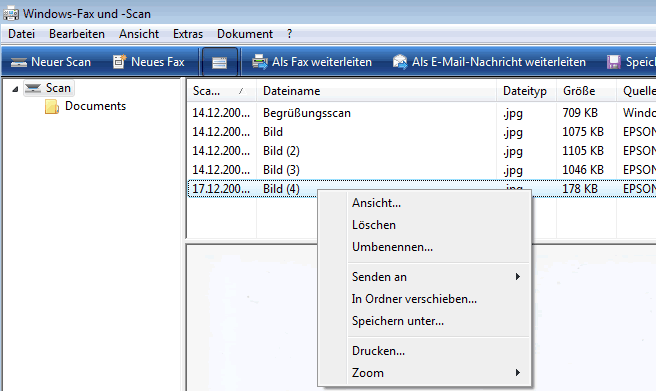Click the Als Fax weiterleiten icon
Image resolution: width=656 pixels, height=391 pixels.
(260, 62)
